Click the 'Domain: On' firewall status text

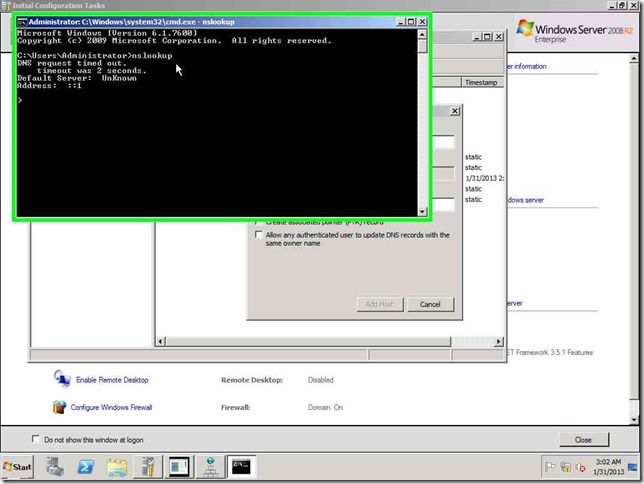click(325, 408)
